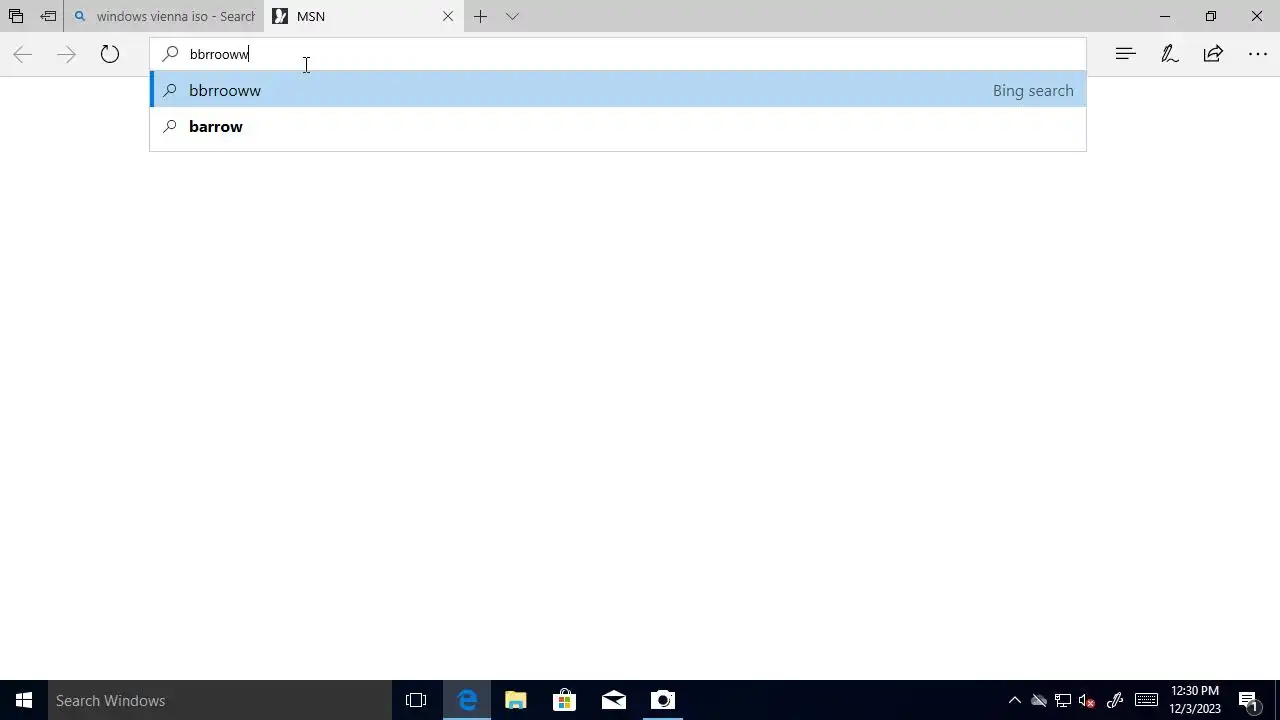Select the bbrrooww Bing search suggestion
Image resolution: width=1280 pixels, height=720 pixels.
pyautogui.click(x=618, y=90)
